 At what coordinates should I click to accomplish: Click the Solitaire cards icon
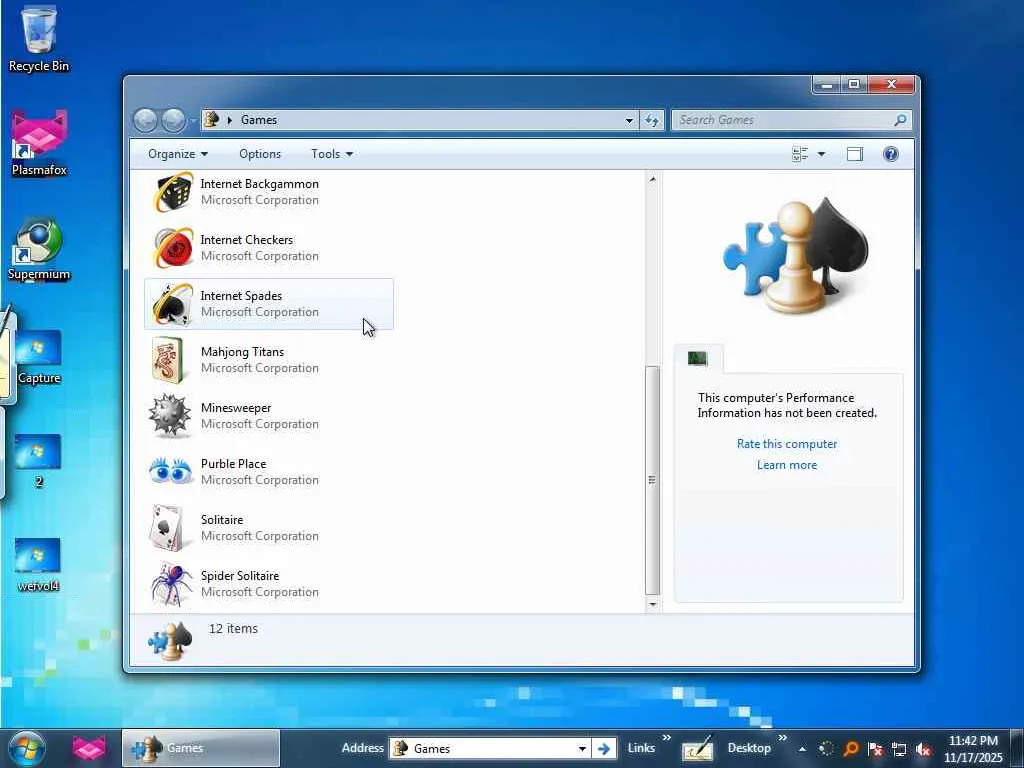167,528
